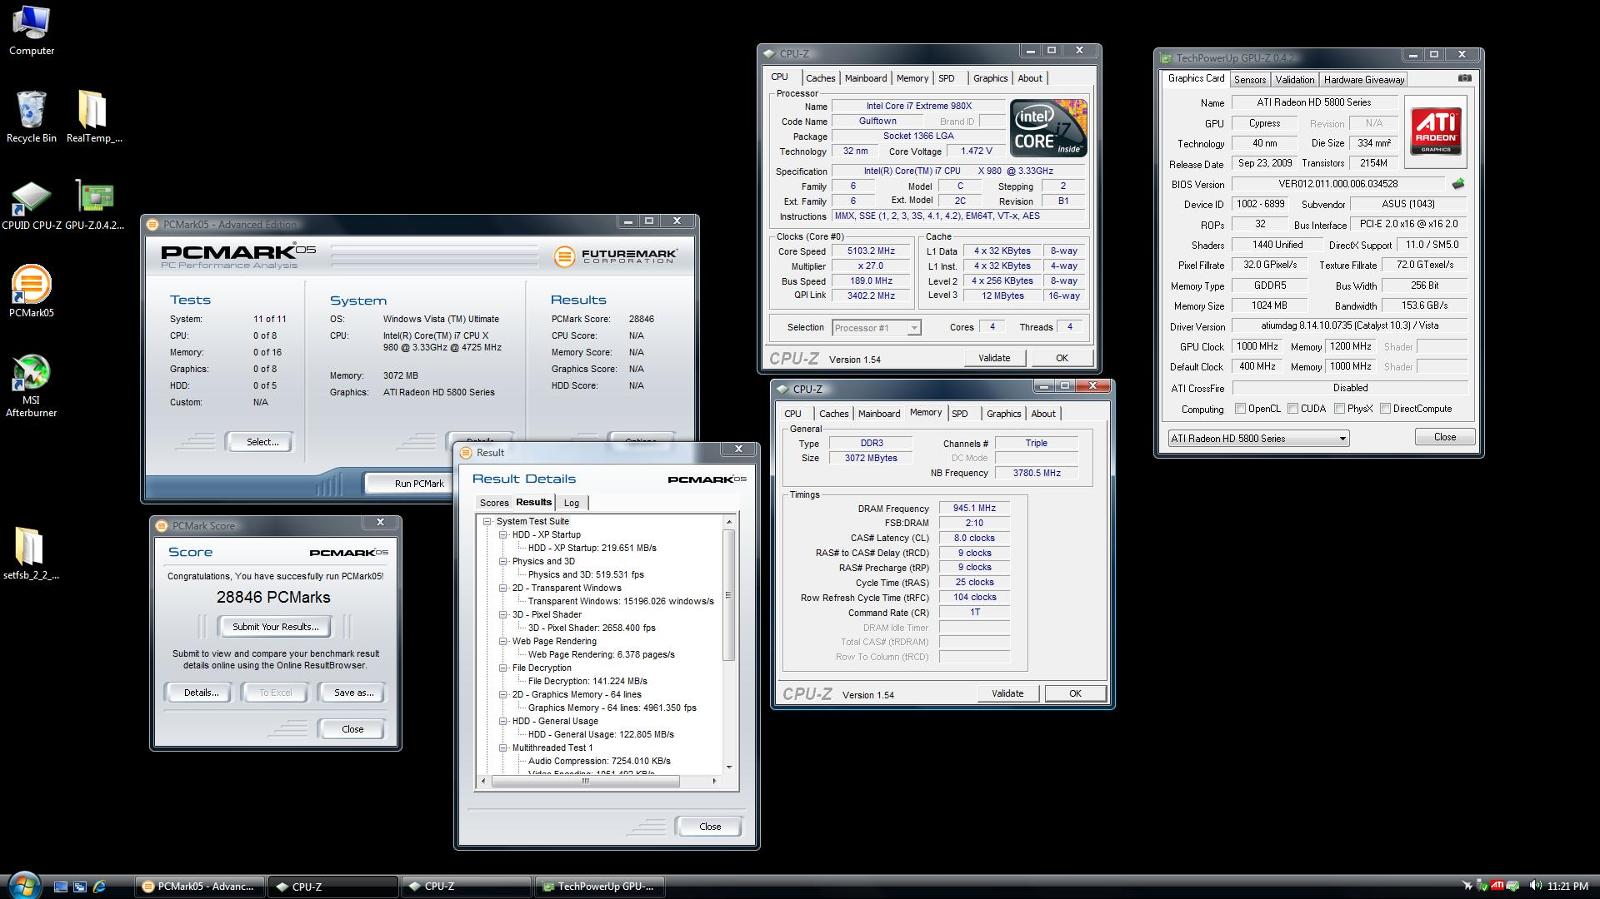Open the Windows Start orb
The width and height of the screenshot is (1600, 899).
pyautogui.click(x=23, y=885)
